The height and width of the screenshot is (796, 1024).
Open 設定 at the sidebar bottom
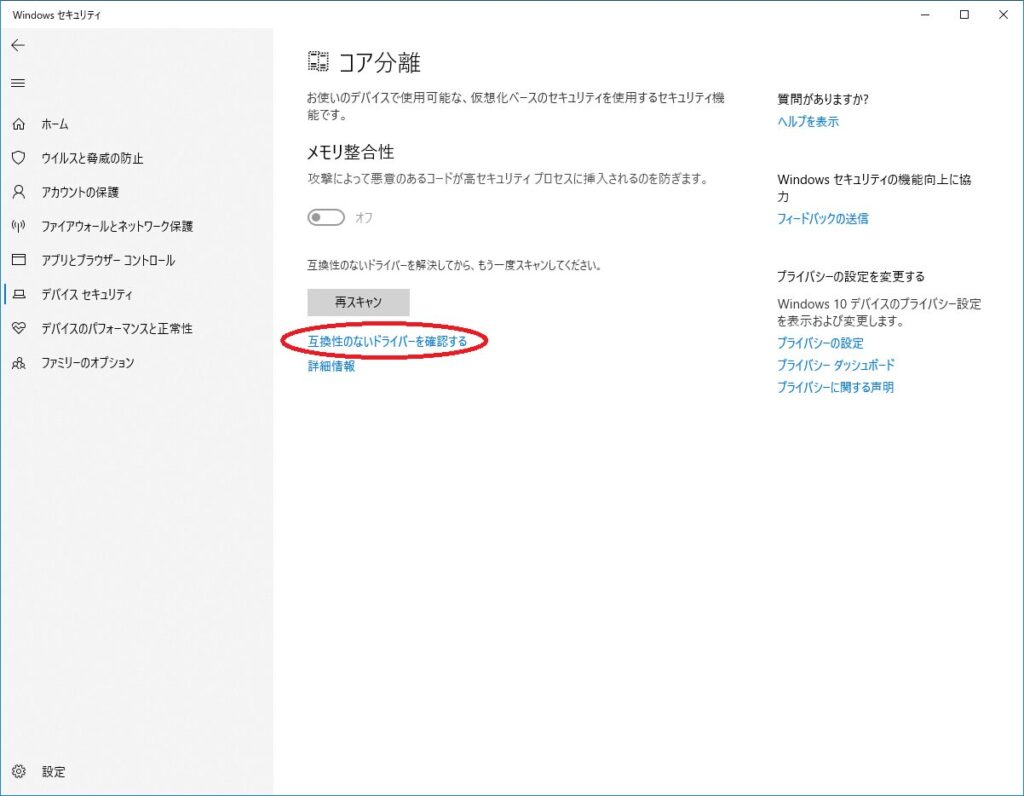coord(54,772)
